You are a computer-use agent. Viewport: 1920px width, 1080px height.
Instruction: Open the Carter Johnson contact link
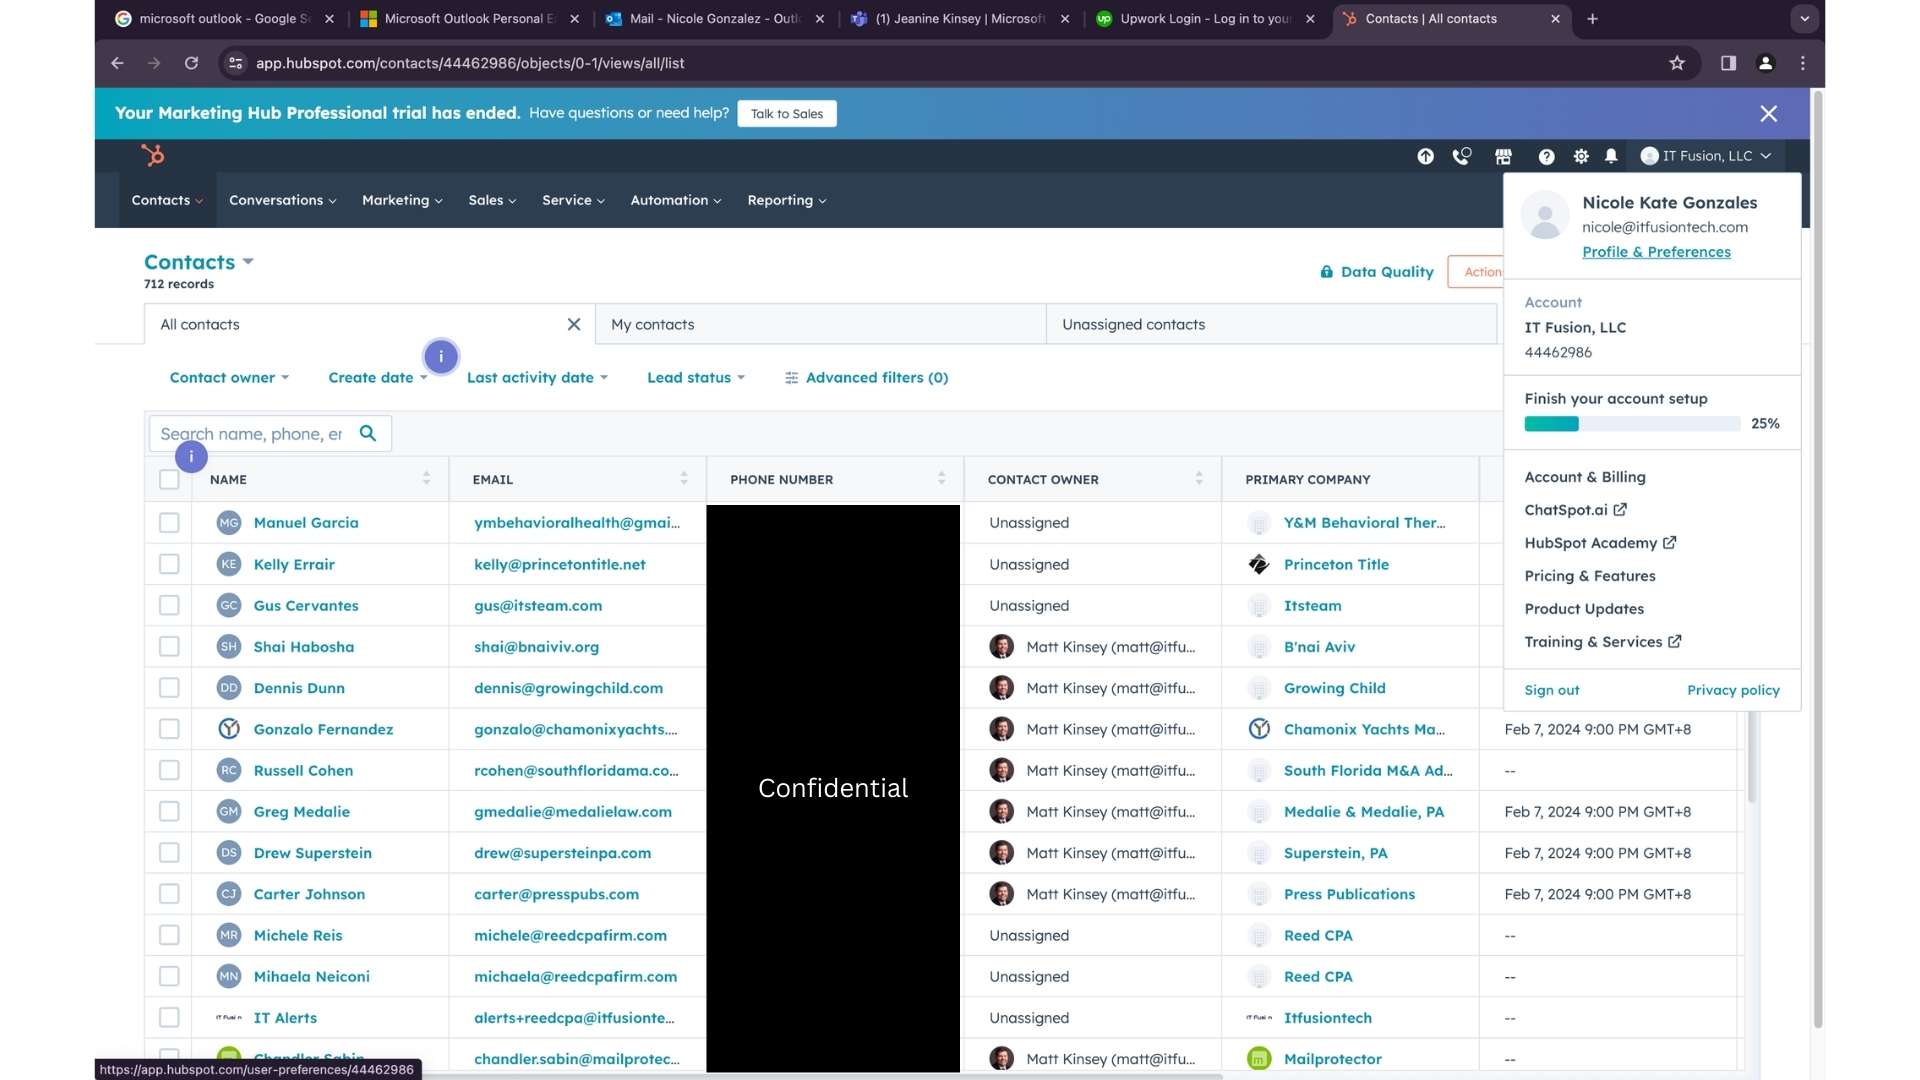[309, 894]
